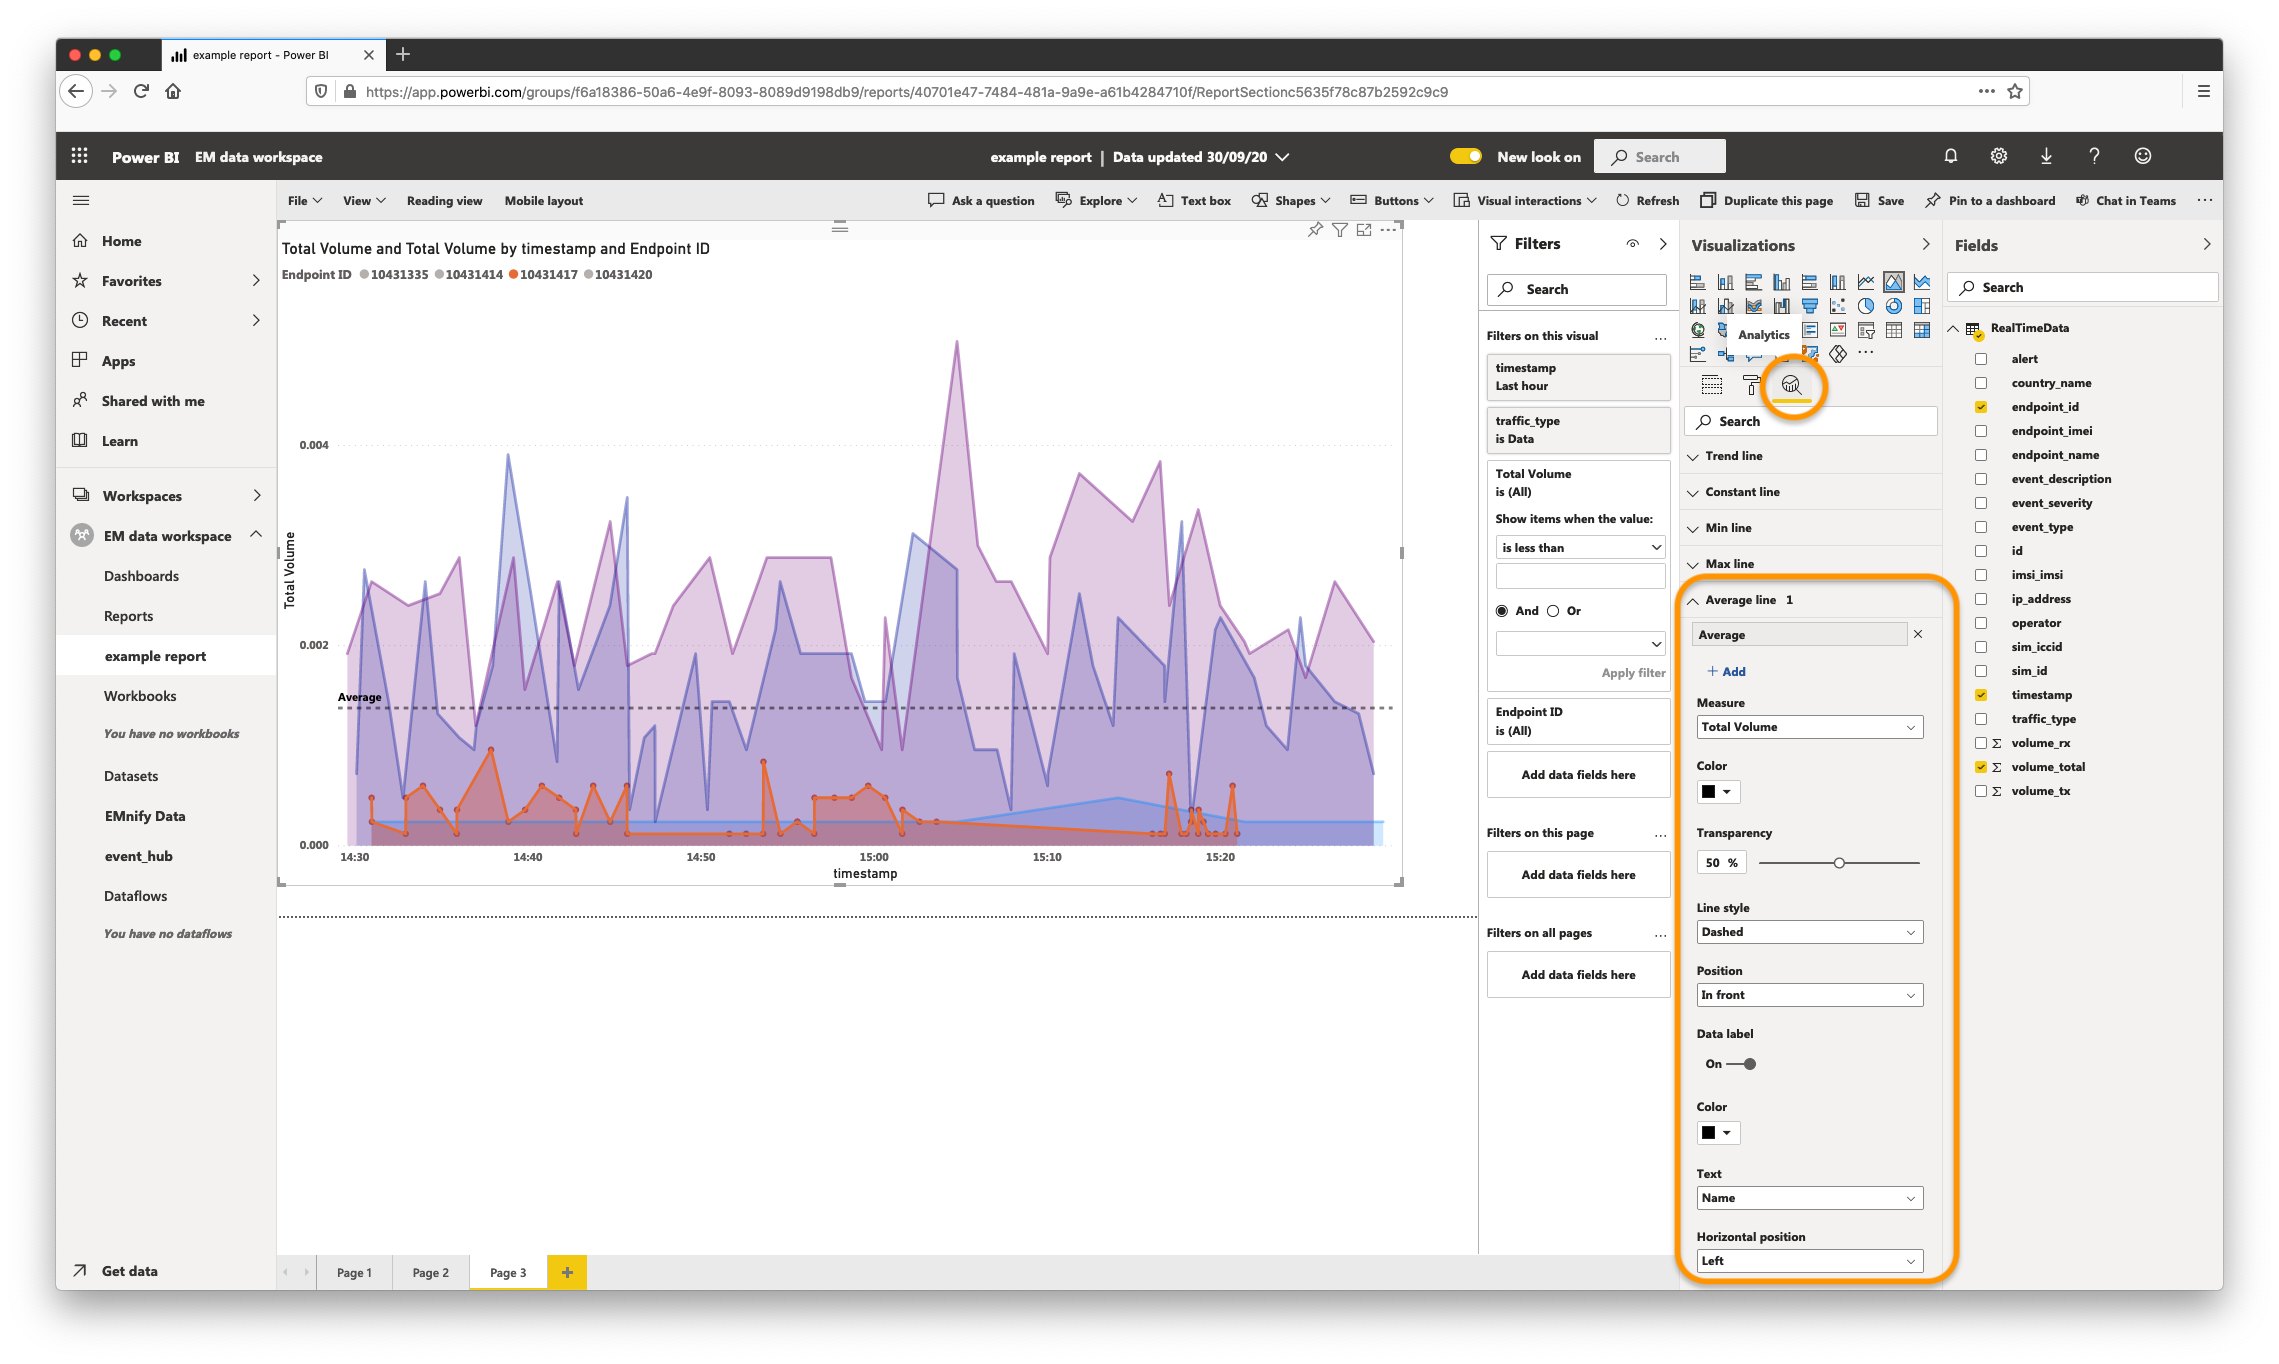Click the download arrow icon in header
Screen dimensions: 2279x1364
tap(2046, 156)
